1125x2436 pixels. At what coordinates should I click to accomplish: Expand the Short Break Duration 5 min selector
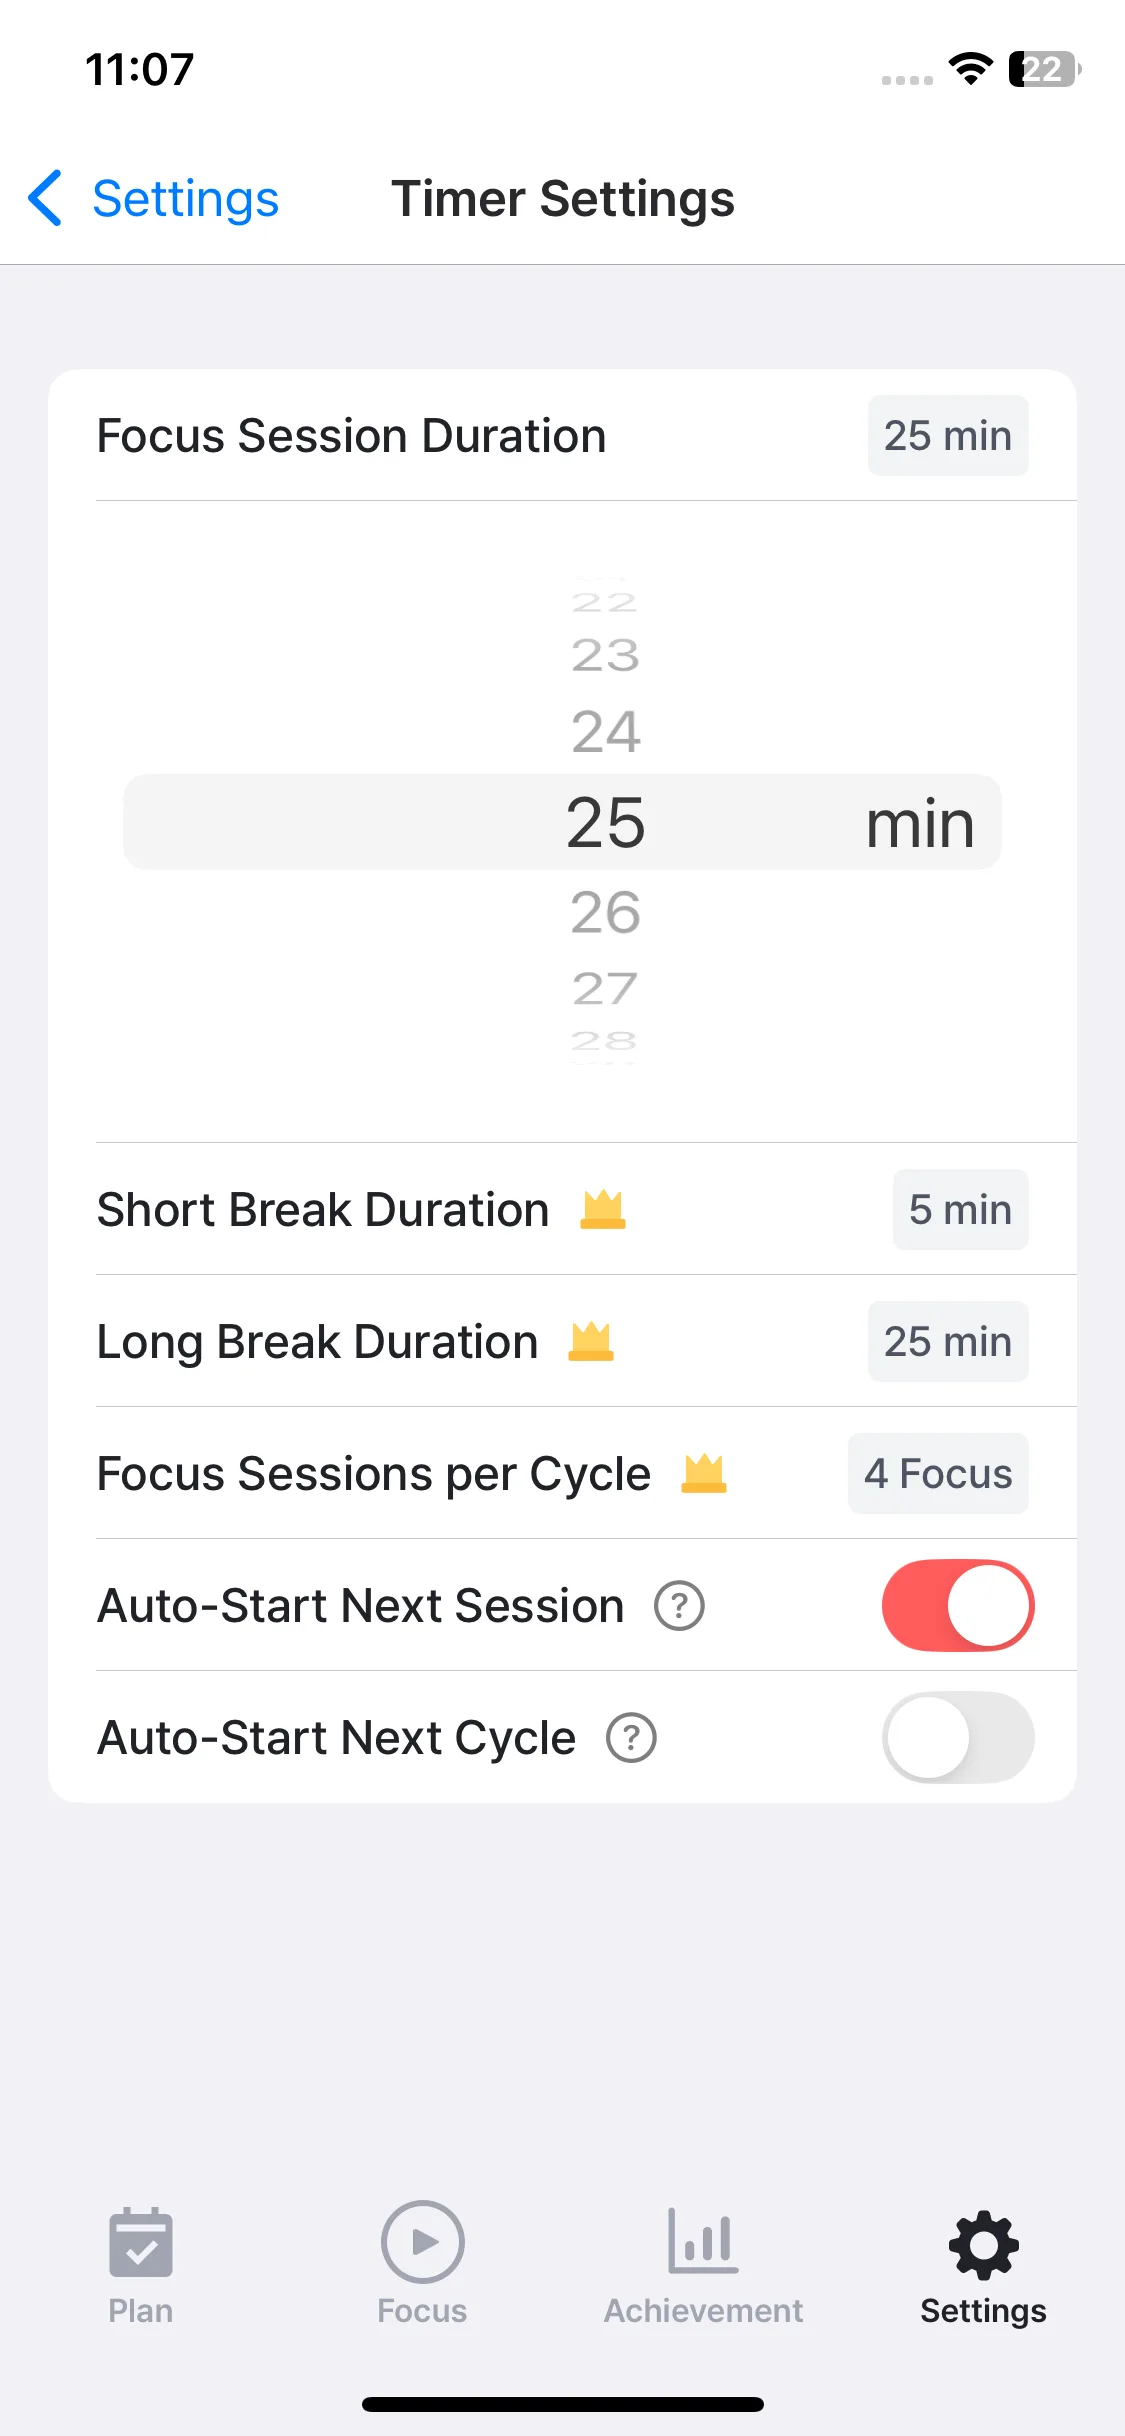tap(960, 1210)
